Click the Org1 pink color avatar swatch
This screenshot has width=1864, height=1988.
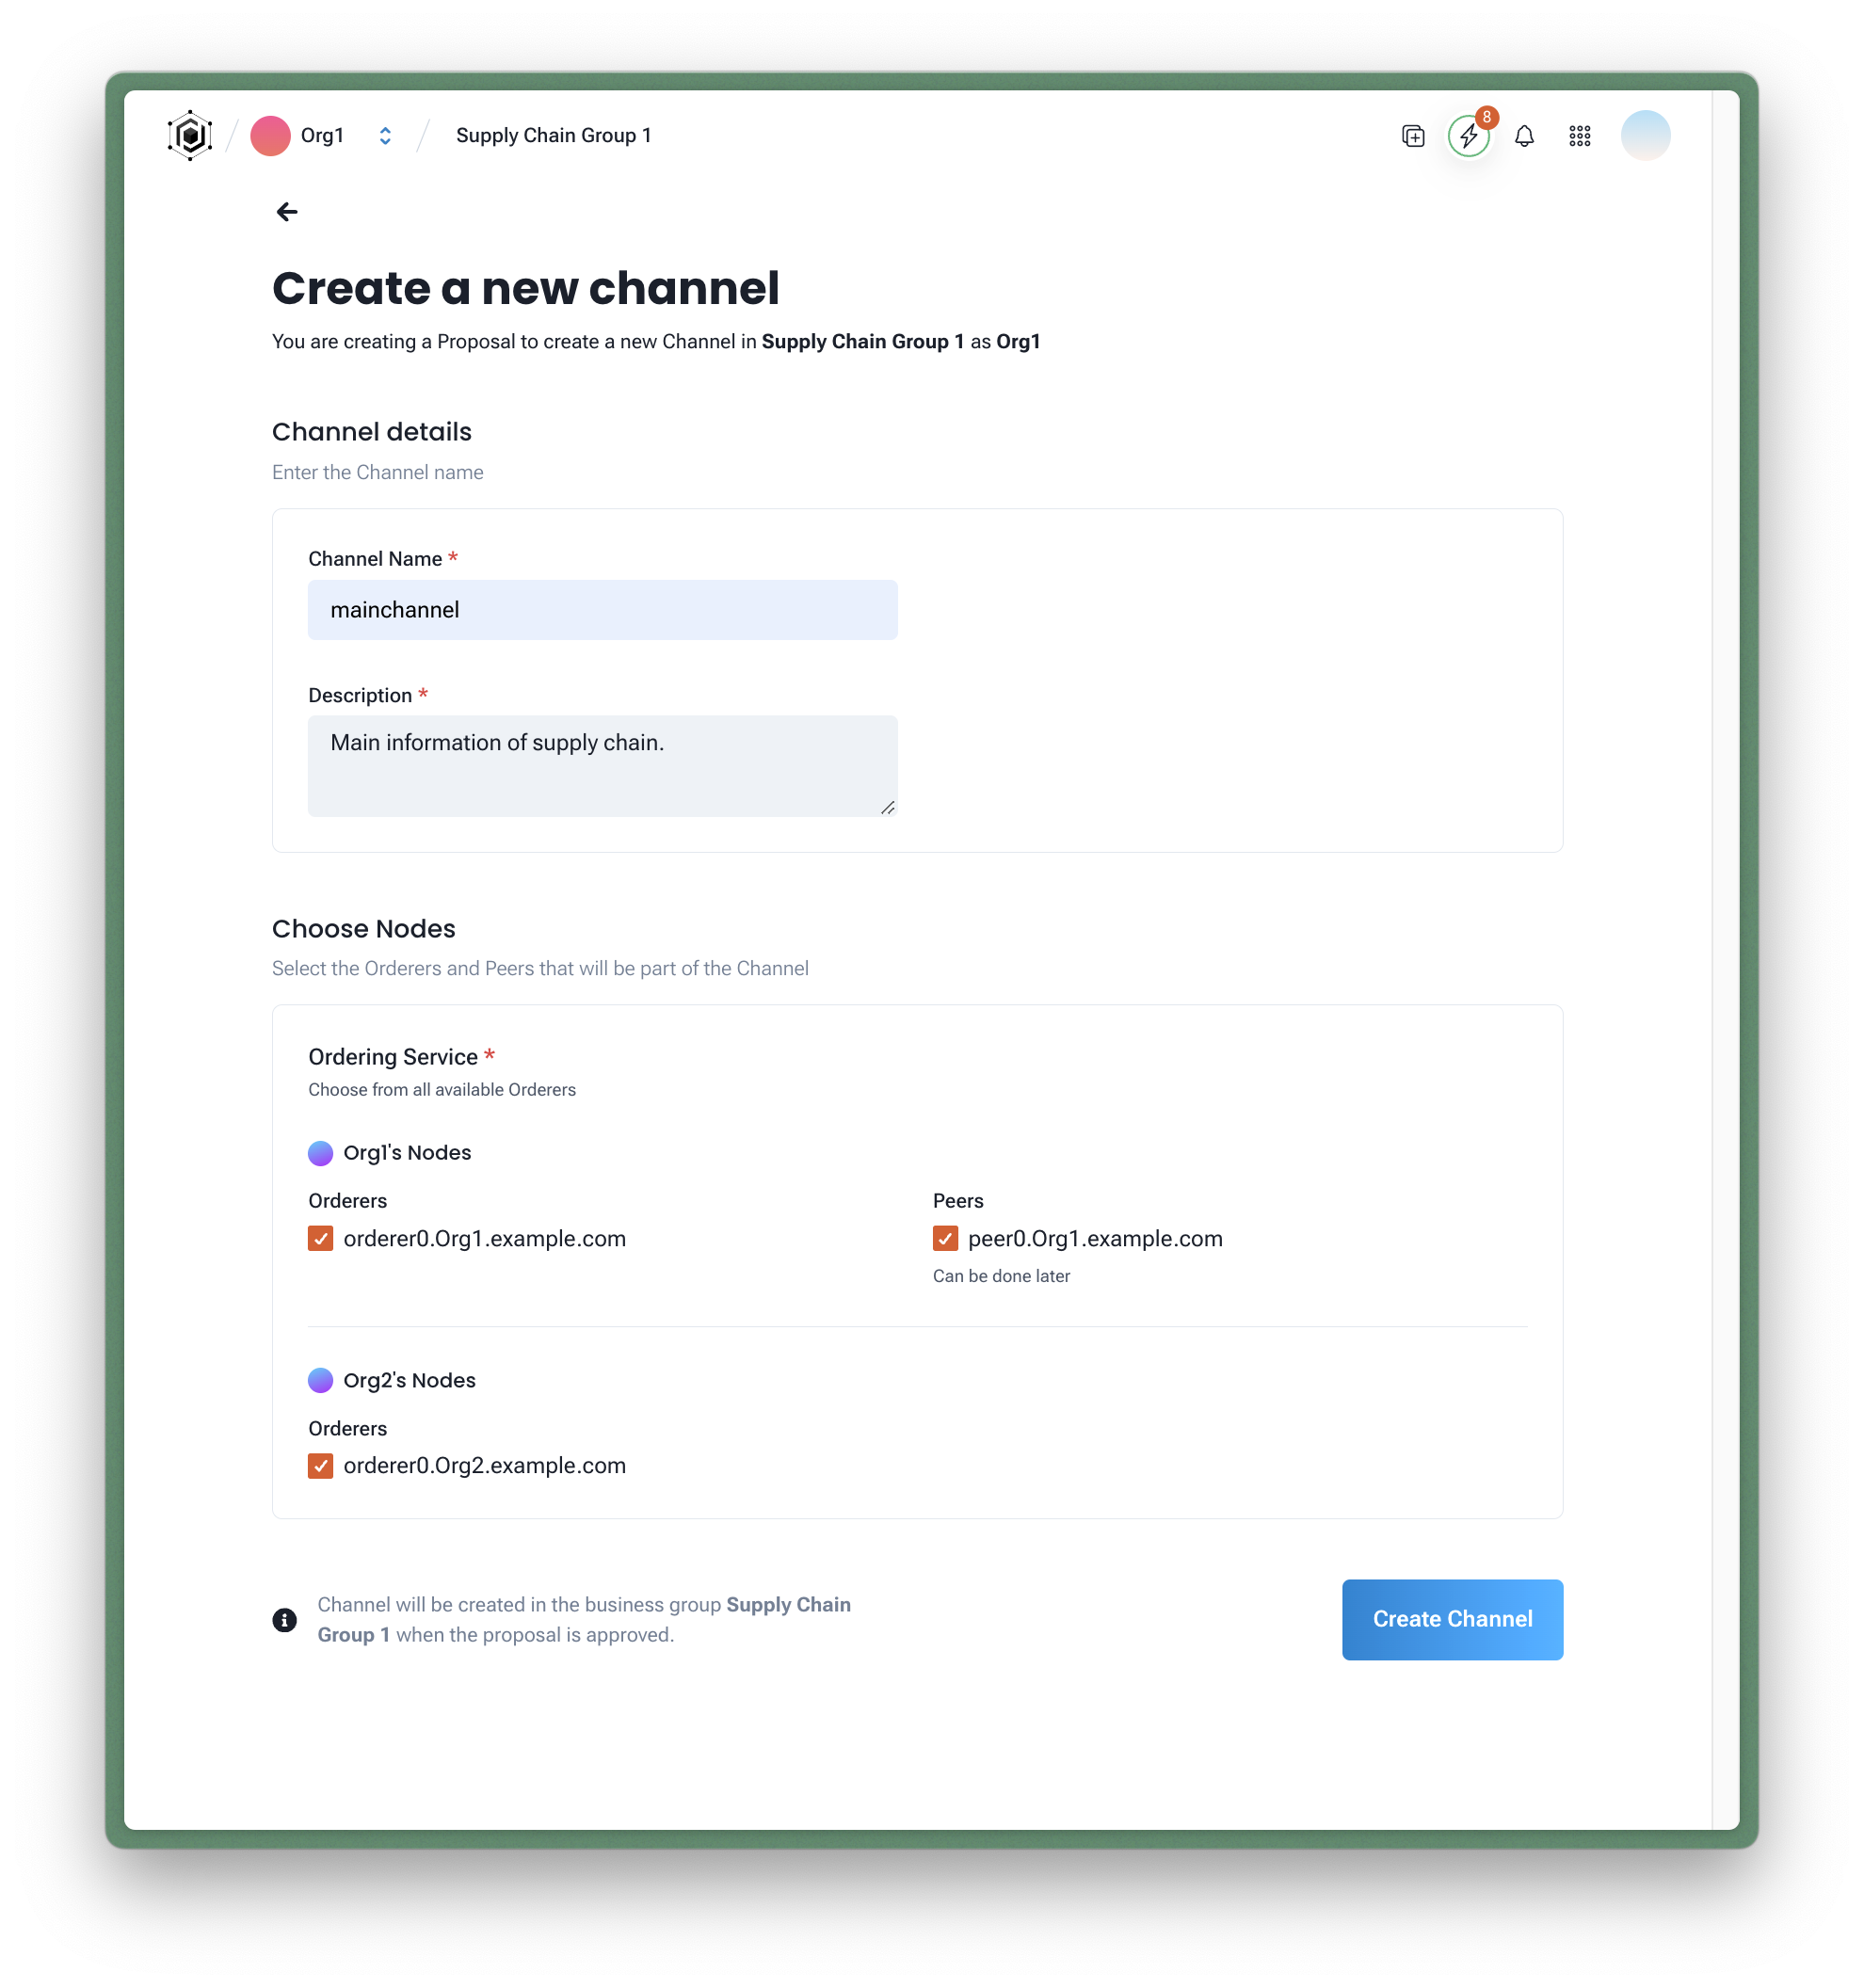[271, 135]
